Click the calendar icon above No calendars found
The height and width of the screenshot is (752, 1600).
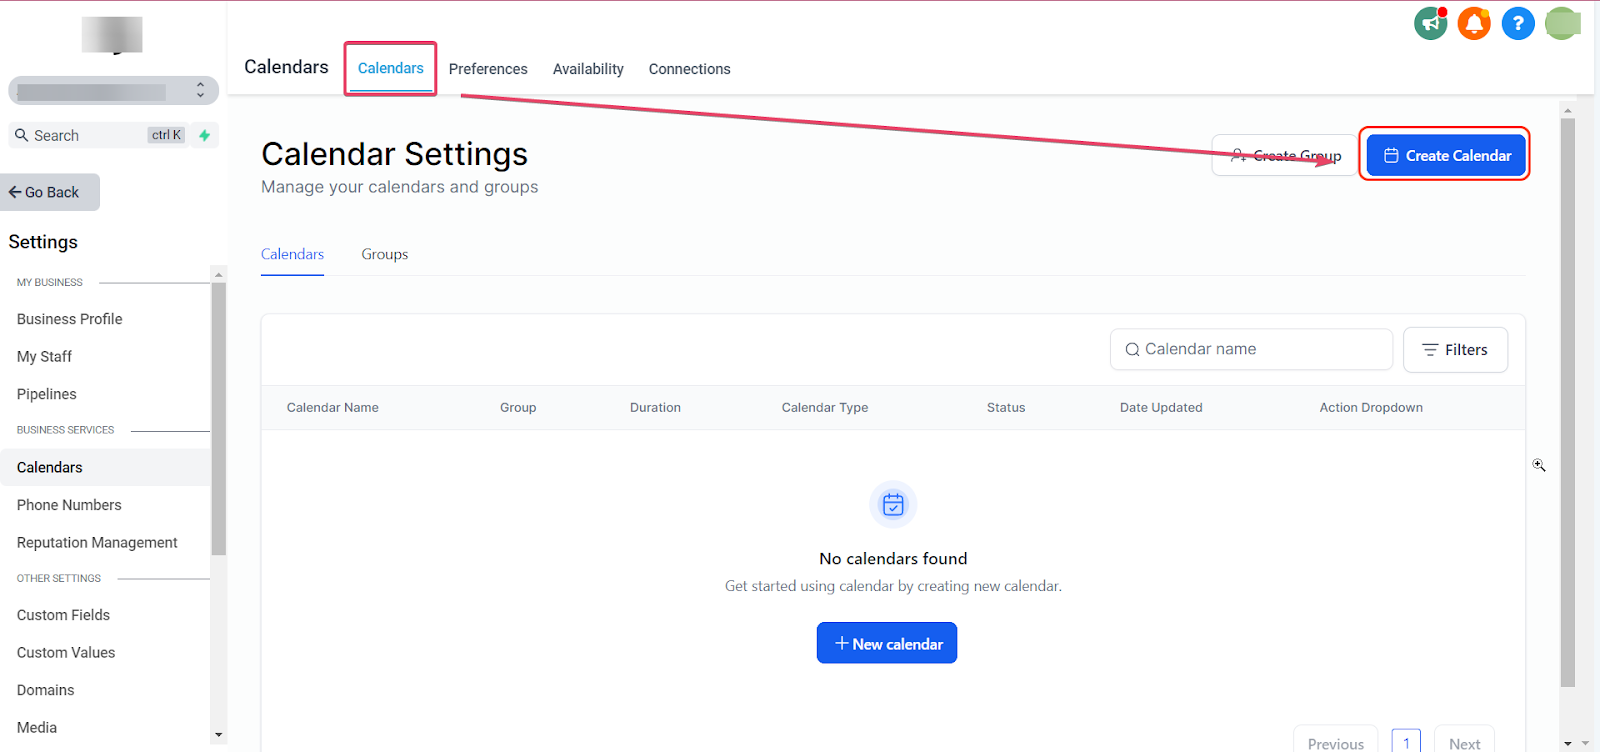pos(893,504)
